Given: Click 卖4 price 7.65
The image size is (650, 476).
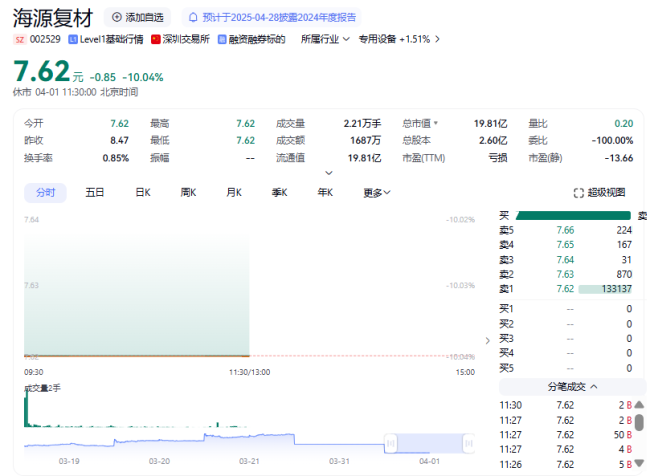Looking at the screenshot, I should tap(565, 245).
